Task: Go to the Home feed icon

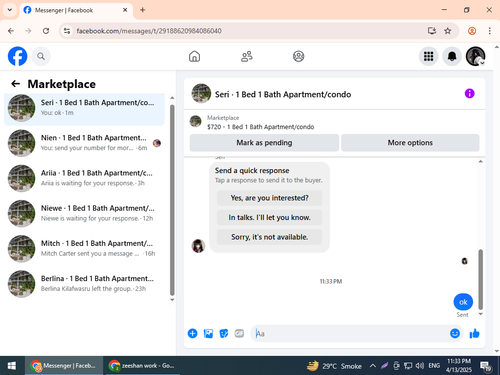Action: 194,56
